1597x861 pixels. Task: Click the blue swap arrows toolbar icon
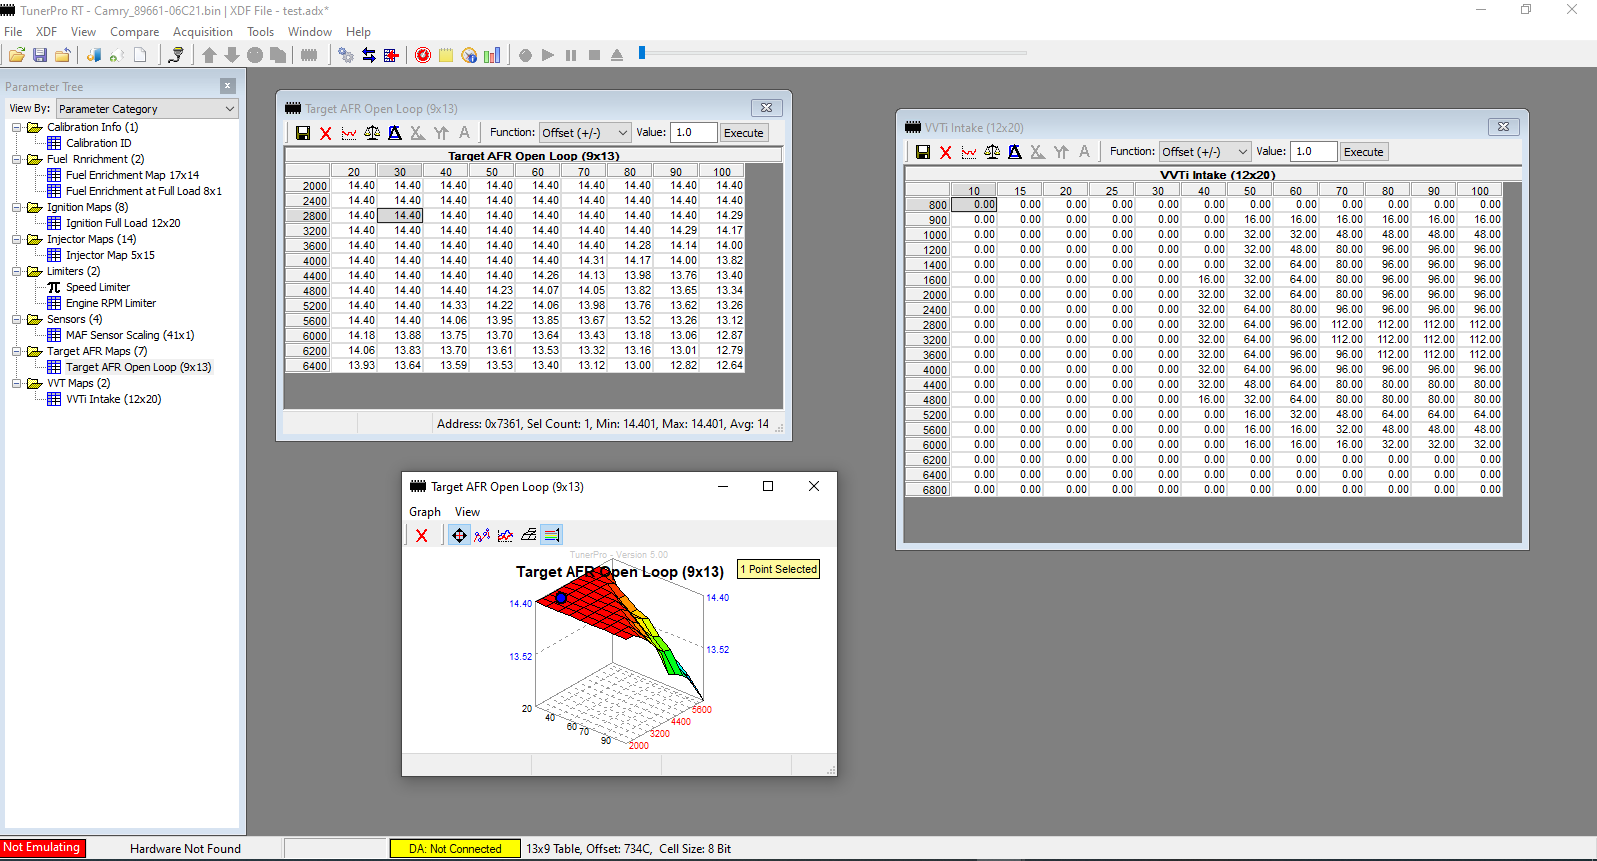[x=369, y=55]
